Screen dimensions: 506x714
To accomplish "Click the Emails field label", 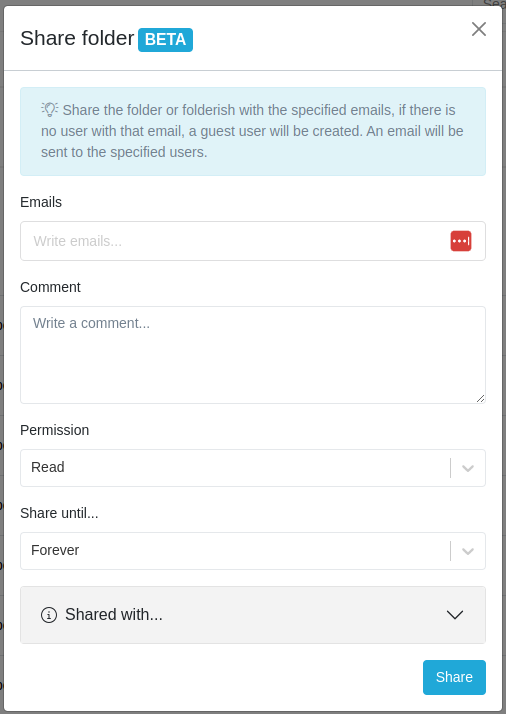I will click(41, 202).
